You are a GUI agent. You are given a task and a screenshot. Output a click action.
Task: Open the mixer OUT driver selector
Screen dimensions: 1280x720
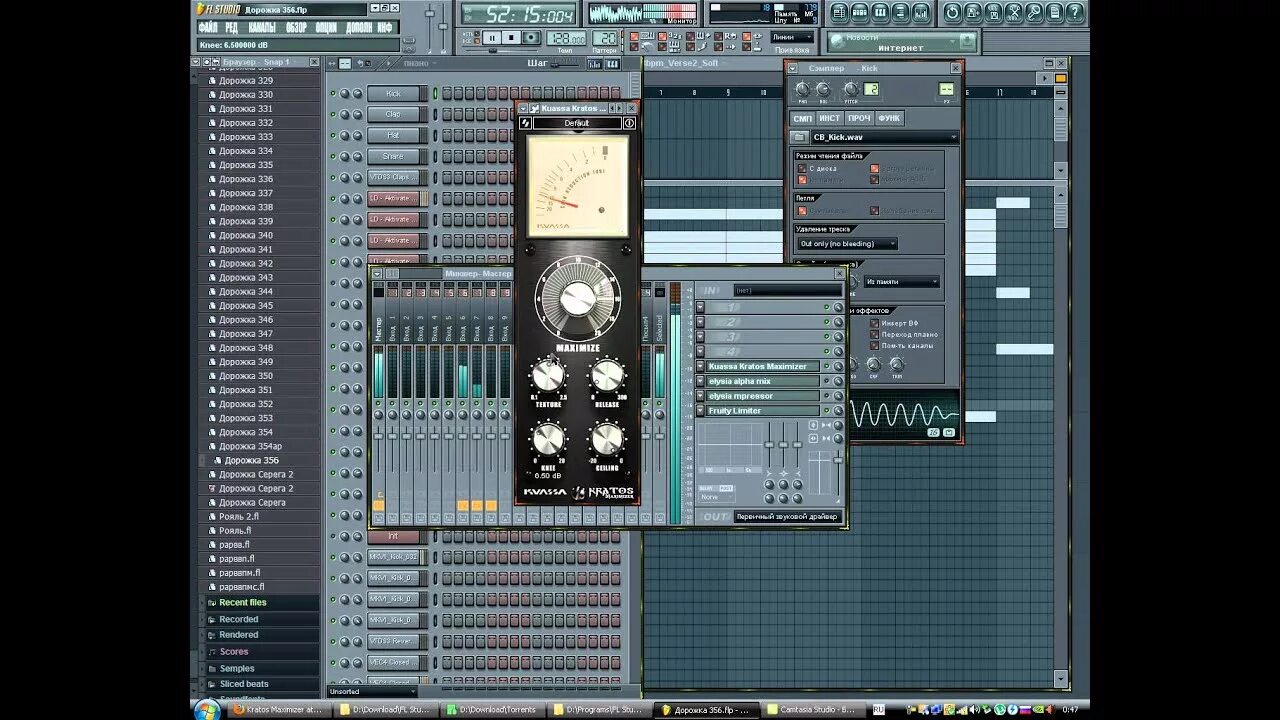(788, 517)
